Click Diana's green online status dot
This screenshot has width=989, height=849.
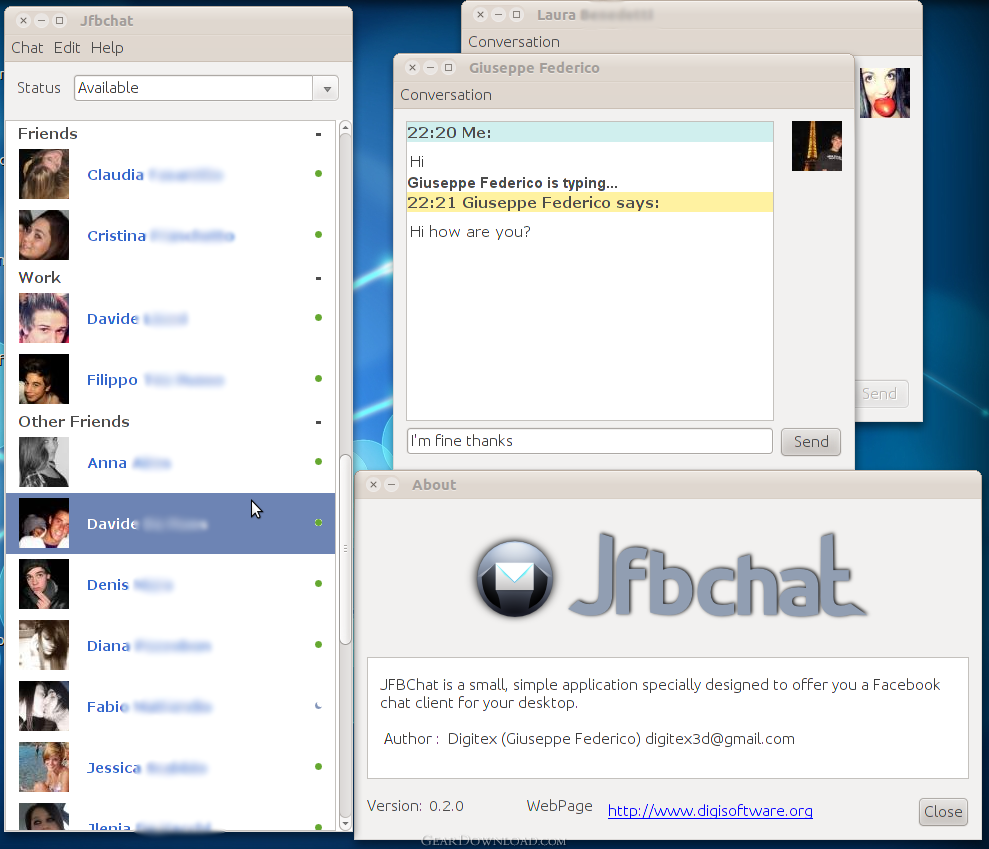coord(319,645)
